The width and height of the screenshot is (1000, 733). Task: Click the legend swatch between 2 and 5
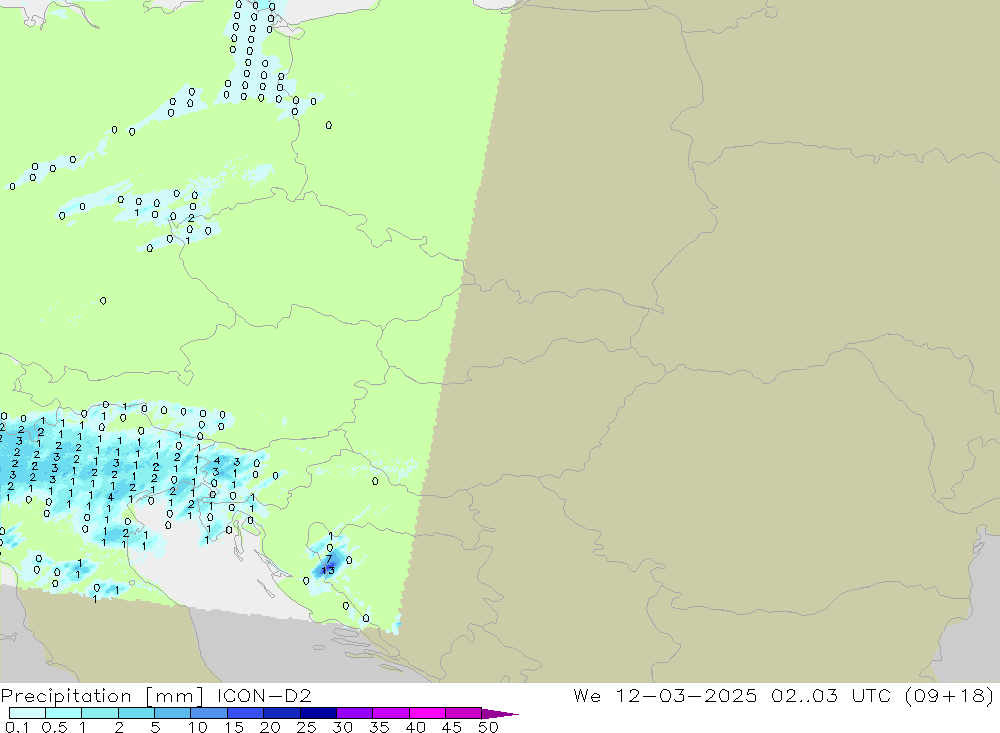136,713
